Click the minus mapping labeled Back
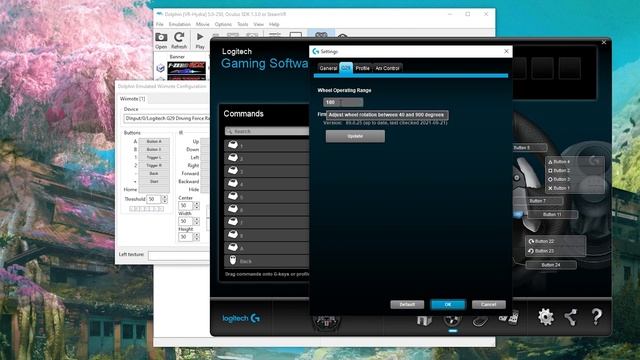Image resolution: width=640 pixels, height=360 pixels. click(x=154, y=173)
